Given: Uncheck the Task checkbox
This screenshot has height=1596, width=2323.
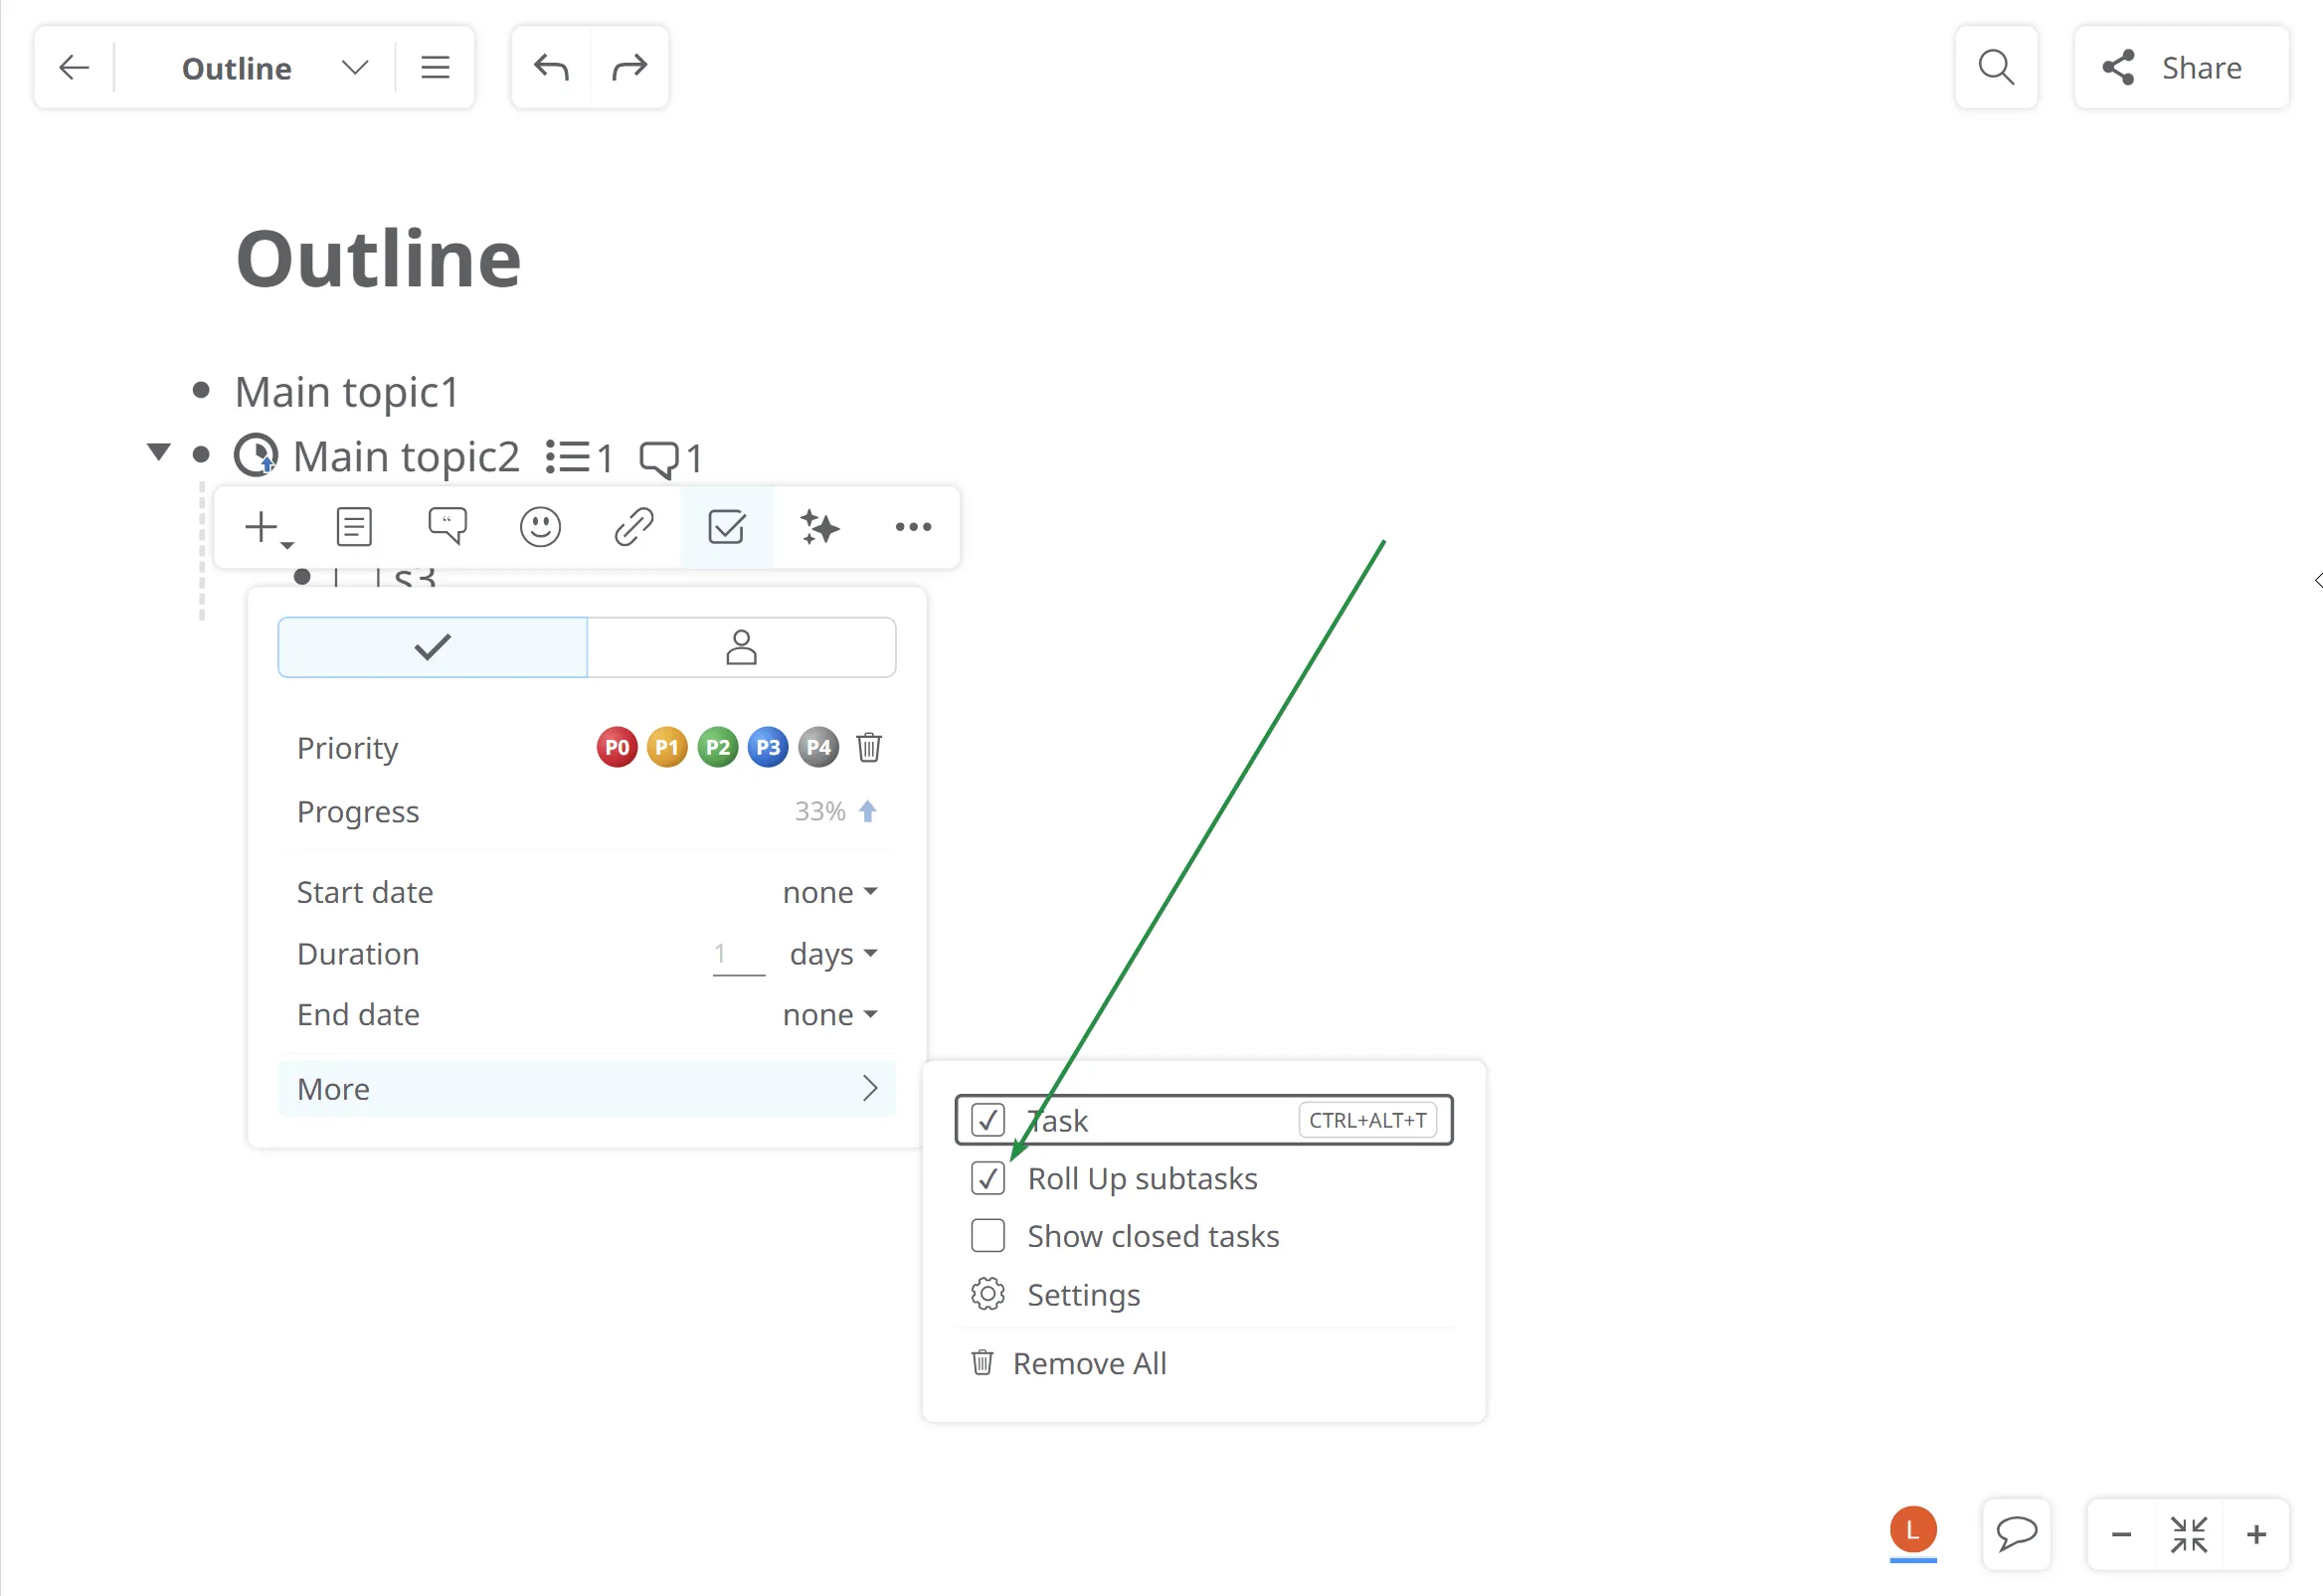Looking at the screenshot, I should [988, 1120].
